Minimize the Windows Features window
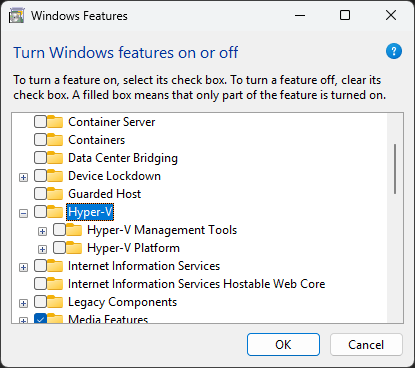The width and height of the screenshot is (415, 368). [x=300, y=15]
